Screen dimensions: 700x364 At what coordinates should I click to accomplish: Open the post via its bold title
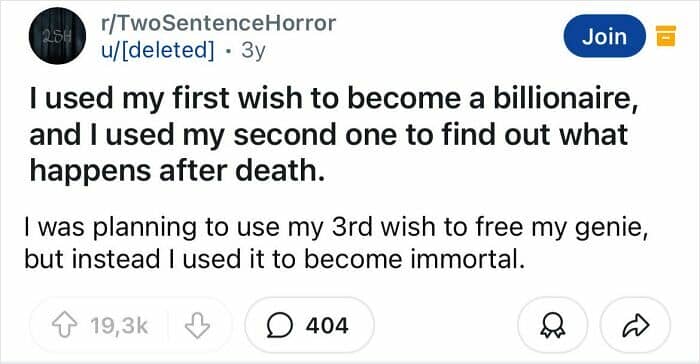(x=334, y=134)
